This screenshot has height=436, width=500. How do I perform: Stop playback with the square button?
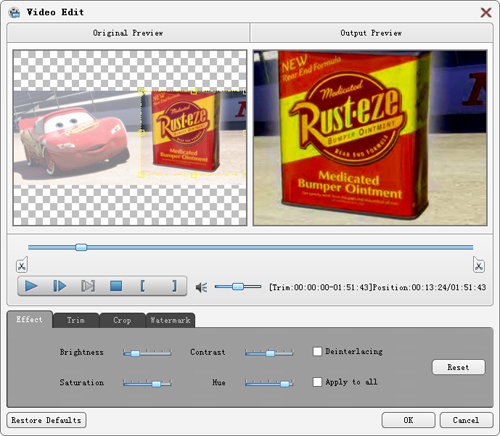pyautogui.click(x=116, y=286)
